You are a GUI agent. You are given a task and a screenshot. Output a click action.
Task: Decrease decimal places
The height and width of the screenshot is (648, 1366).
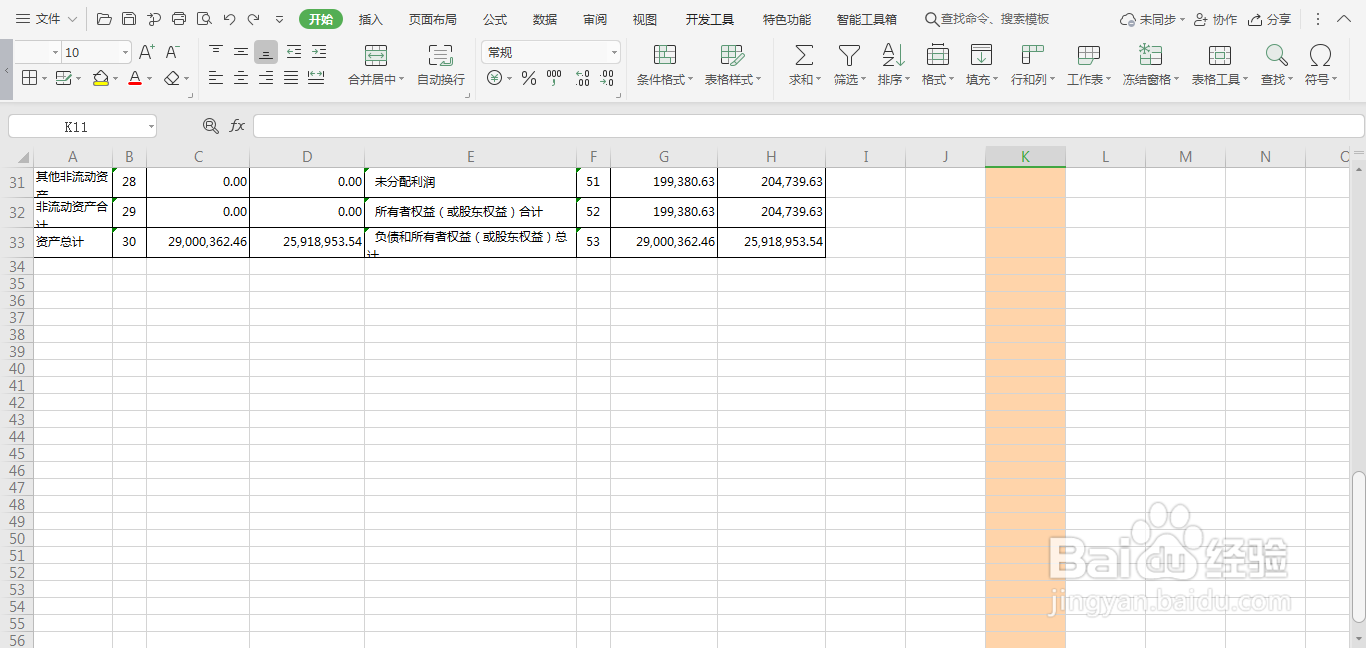pos(606,78)
